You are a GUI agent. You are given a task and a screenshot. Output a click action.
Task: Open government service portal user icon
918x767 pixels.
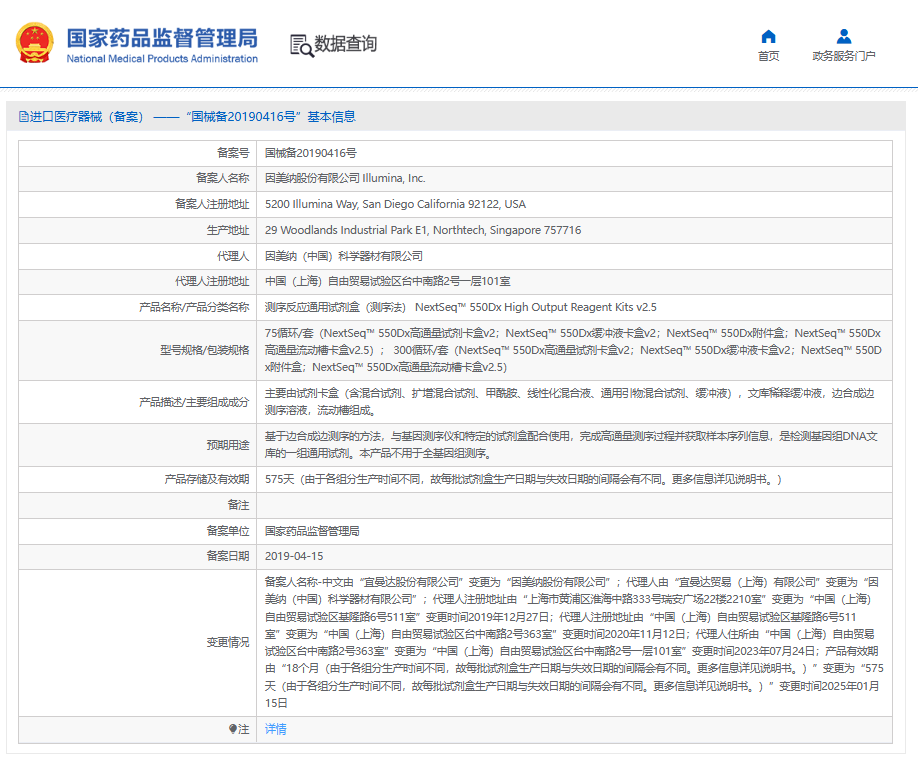pos(844,37)
